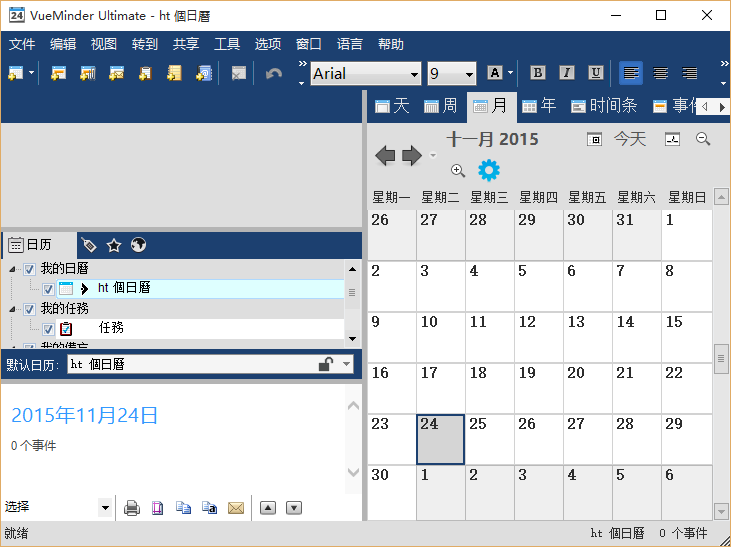Screen dimensions: 731x547
Task: Click the blue gear settings icon
Action: [x=489, y=170]
